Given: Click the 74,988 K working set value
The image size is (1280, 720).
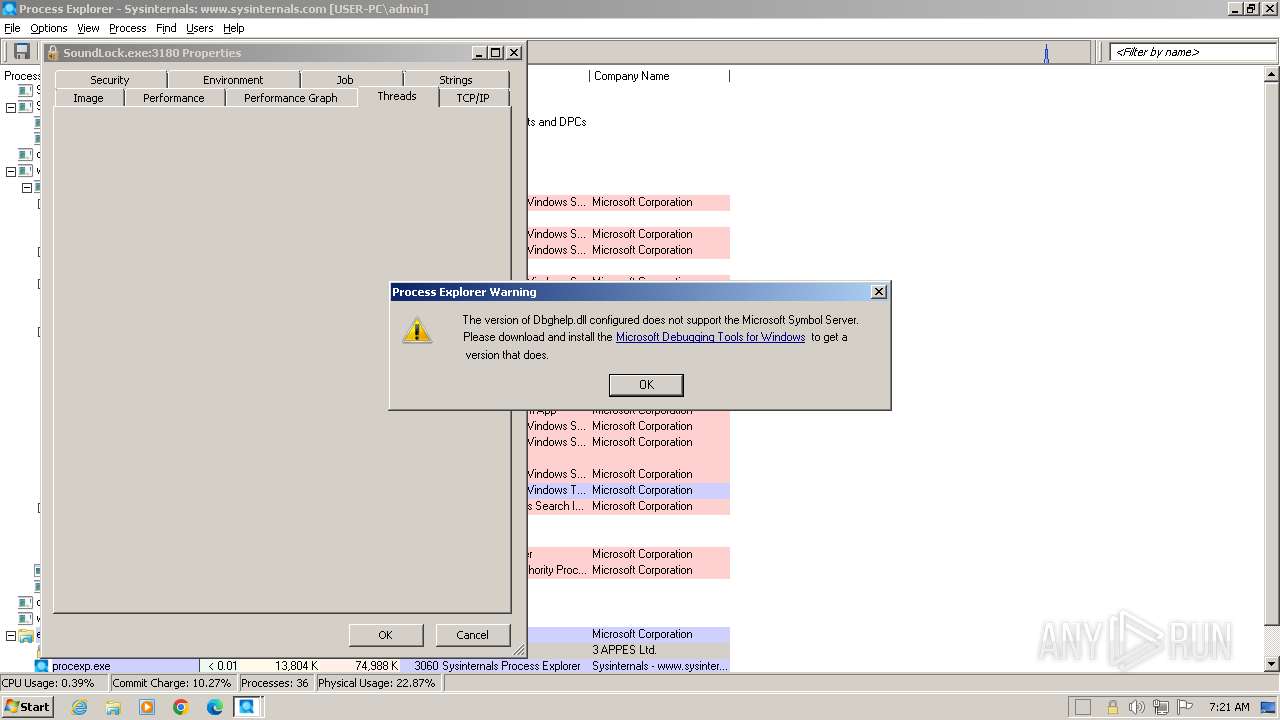Looking at the screenshot, I should [x=376, y=666].
